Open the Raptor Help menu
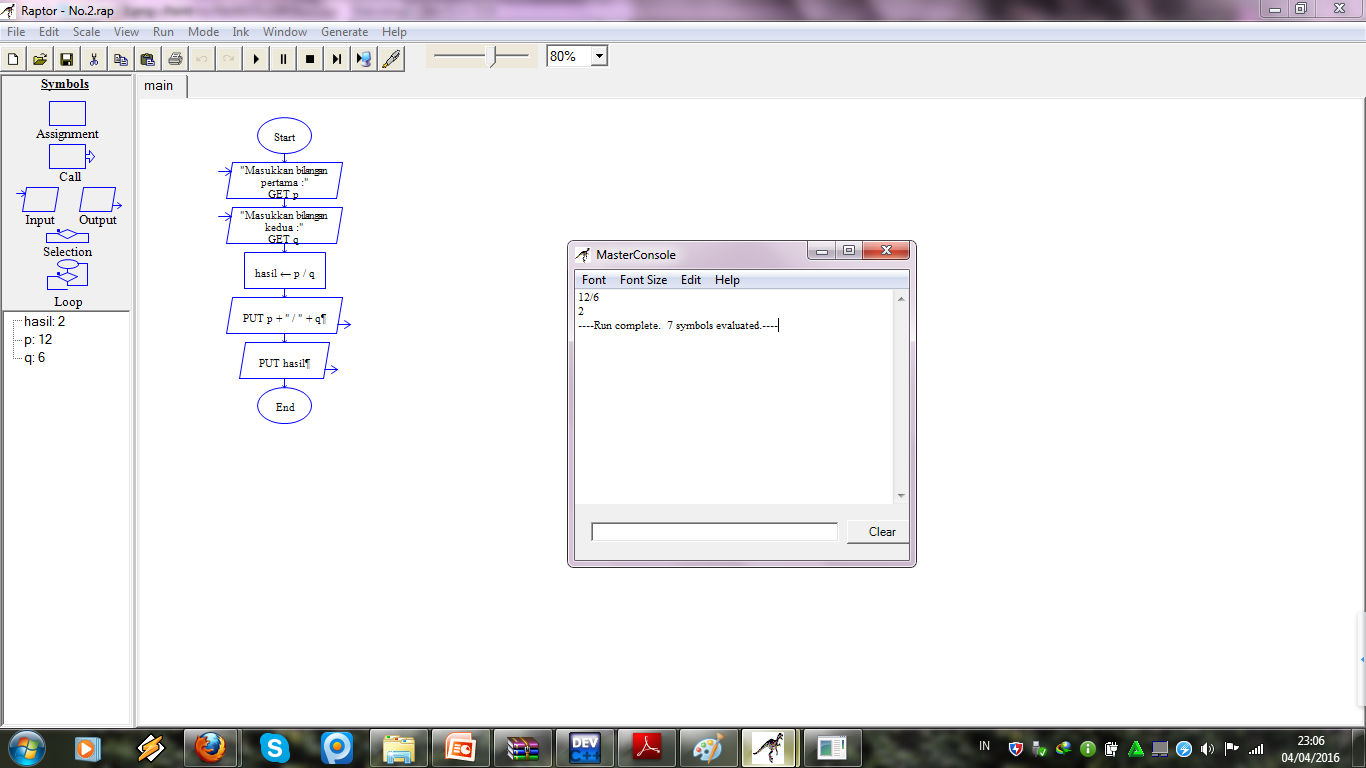 [x=394, y=32]
